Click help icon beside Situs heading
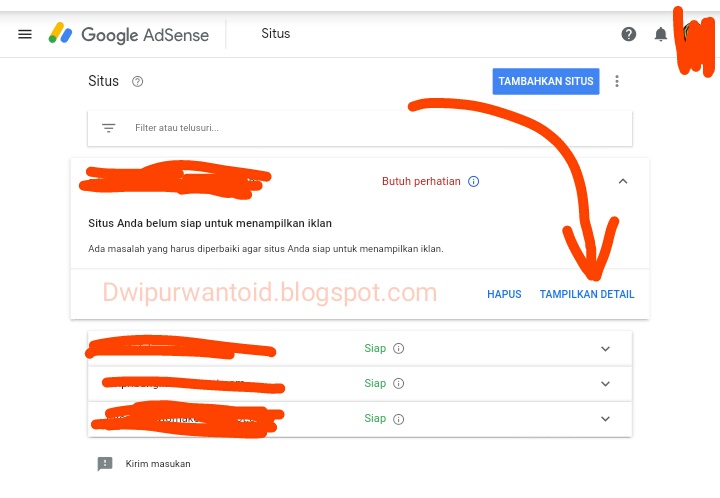Image resolution: width=720 pixels, height=498 pixels. (137, 82)
